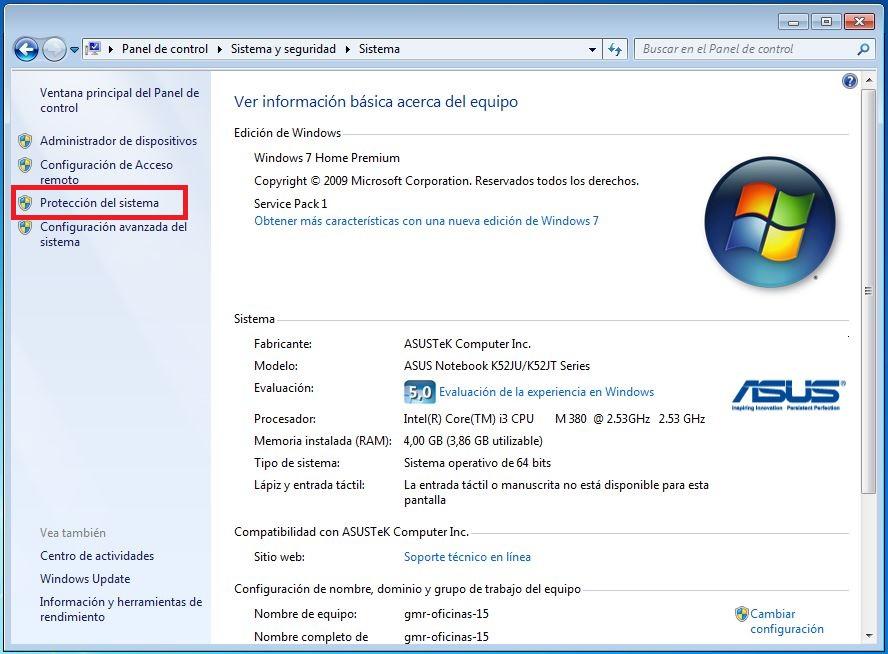Open the recent pages dropdown arrow
888x654 pixels.
coord(74,49)
